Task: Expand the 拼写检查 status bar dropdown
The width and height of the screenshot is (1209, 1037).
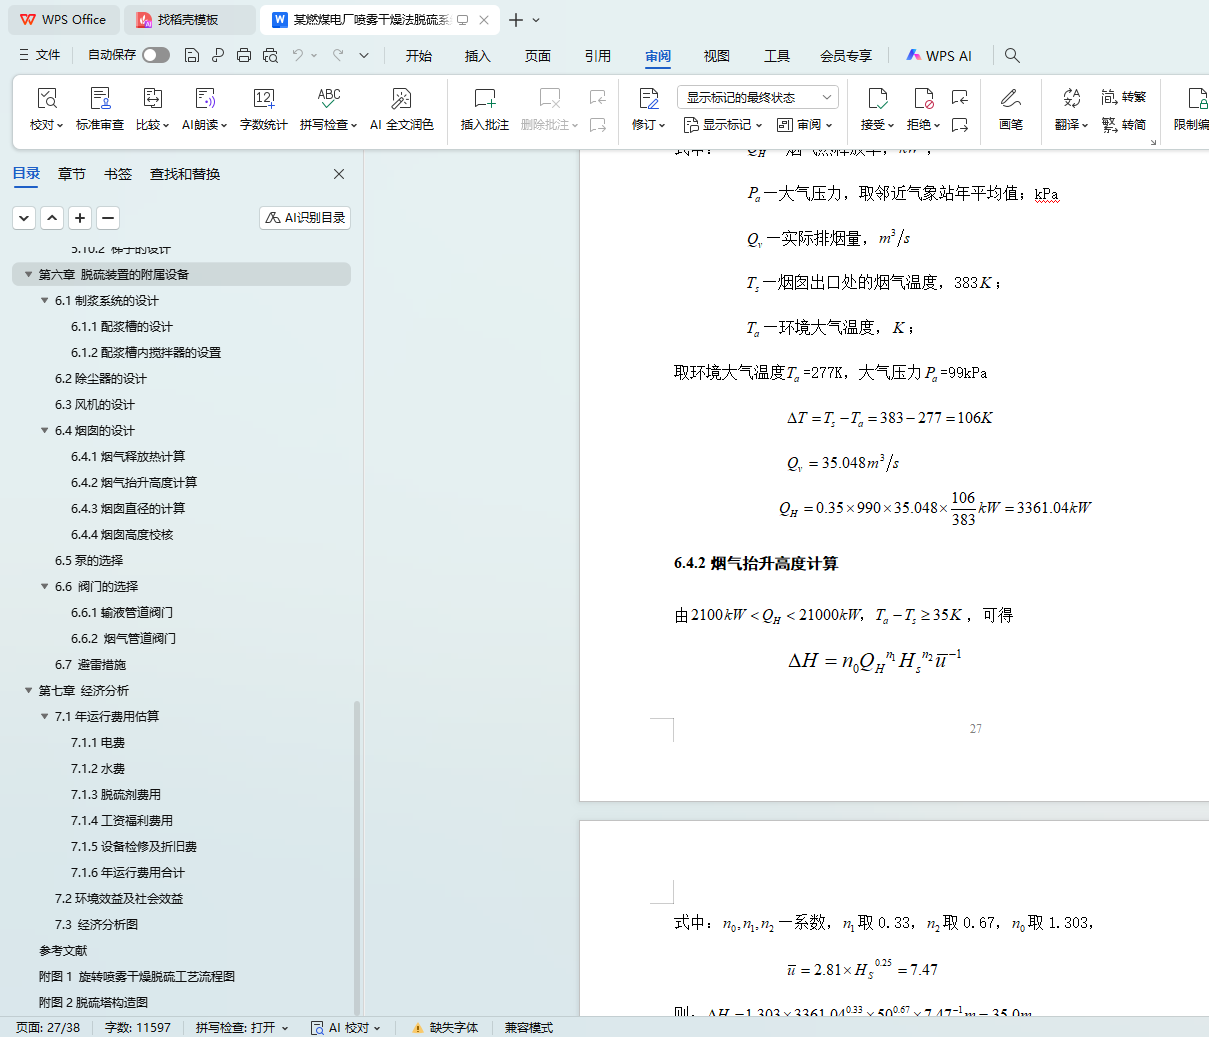Action: 242,1027
